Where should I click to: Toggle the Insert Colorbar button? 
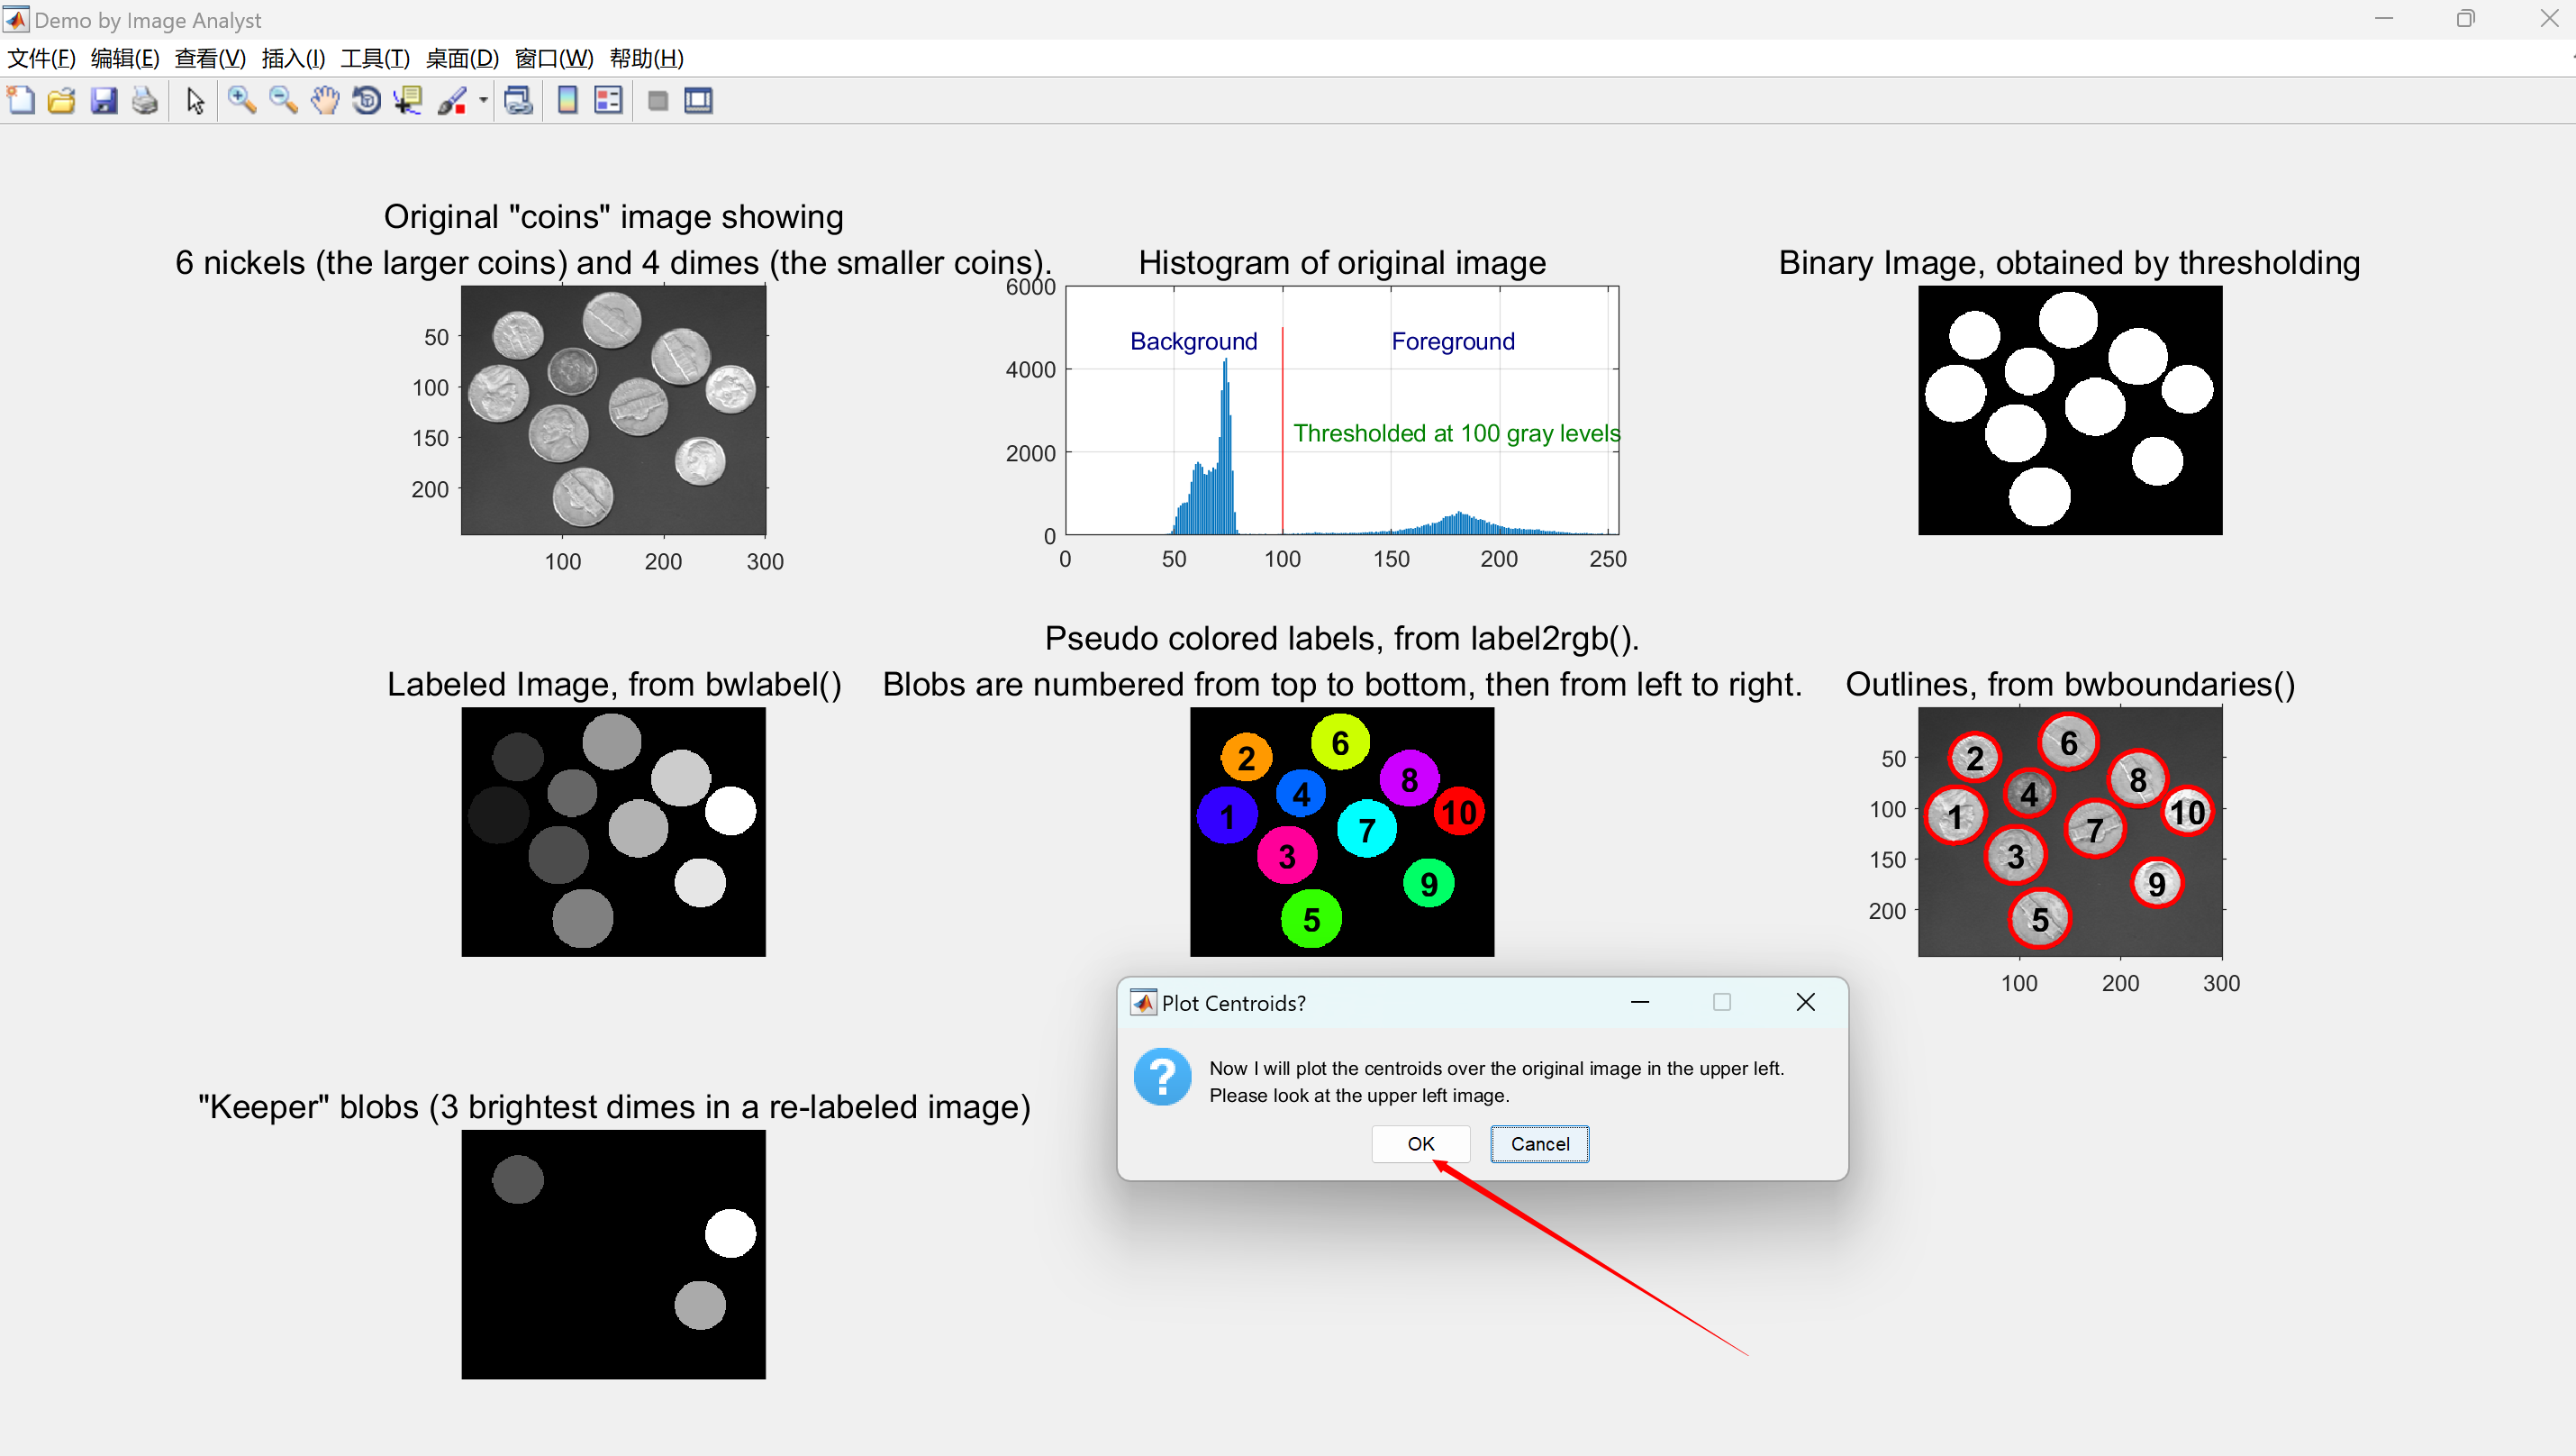coord(567,100)
